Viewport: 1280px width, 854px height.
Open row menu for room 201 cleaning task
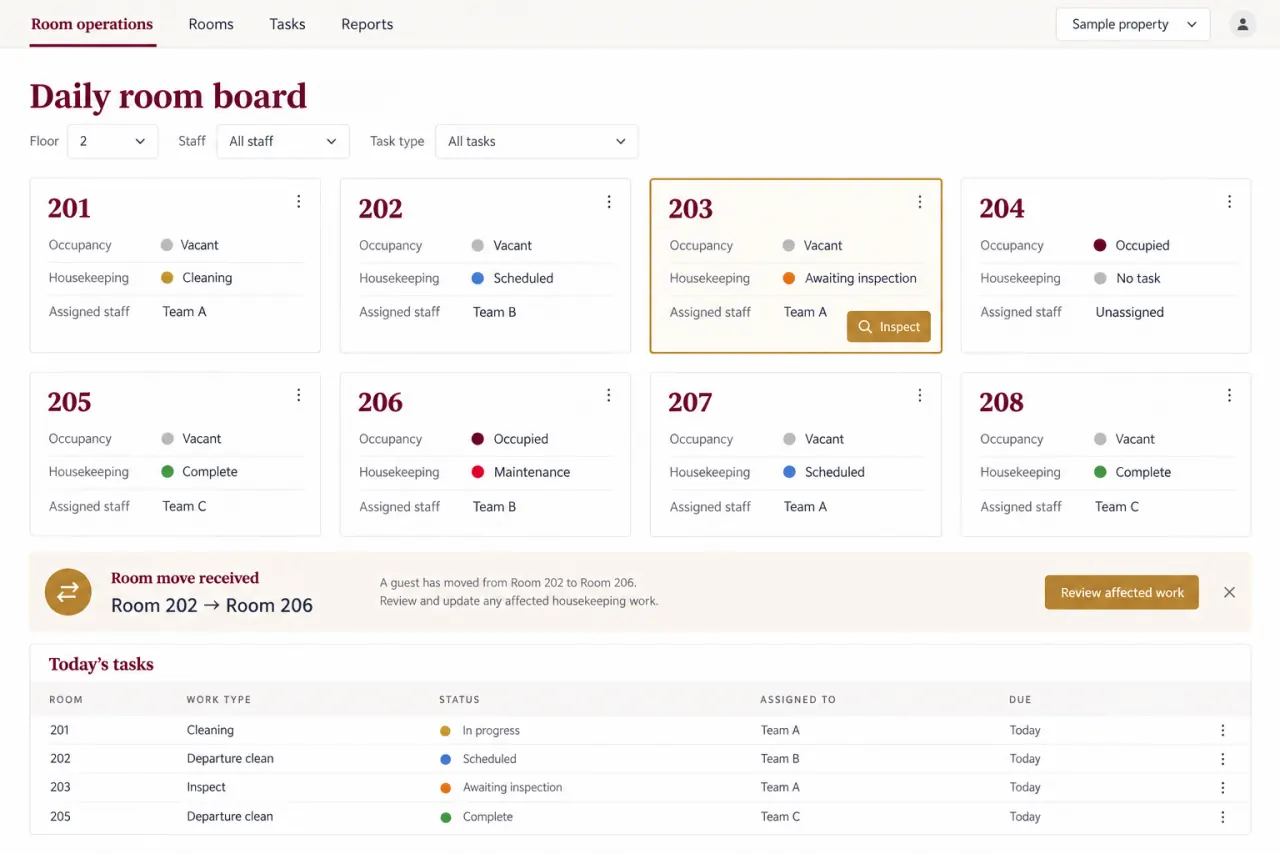click(1222, 730)
